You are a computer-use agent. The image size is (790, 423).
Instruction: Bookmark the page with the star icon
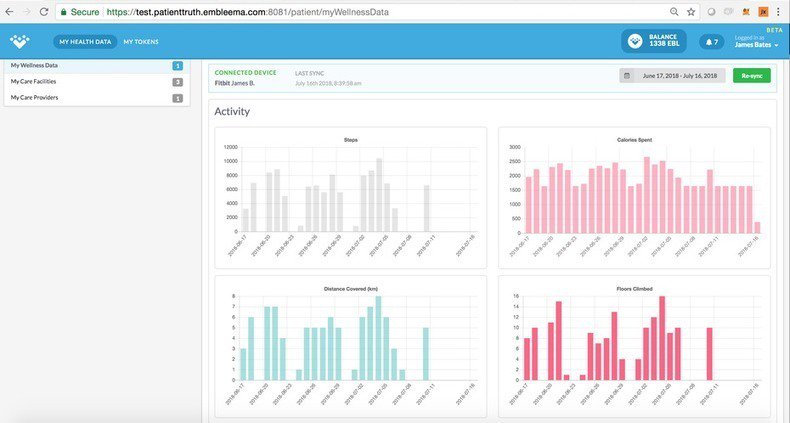click(x=691, y=12)
